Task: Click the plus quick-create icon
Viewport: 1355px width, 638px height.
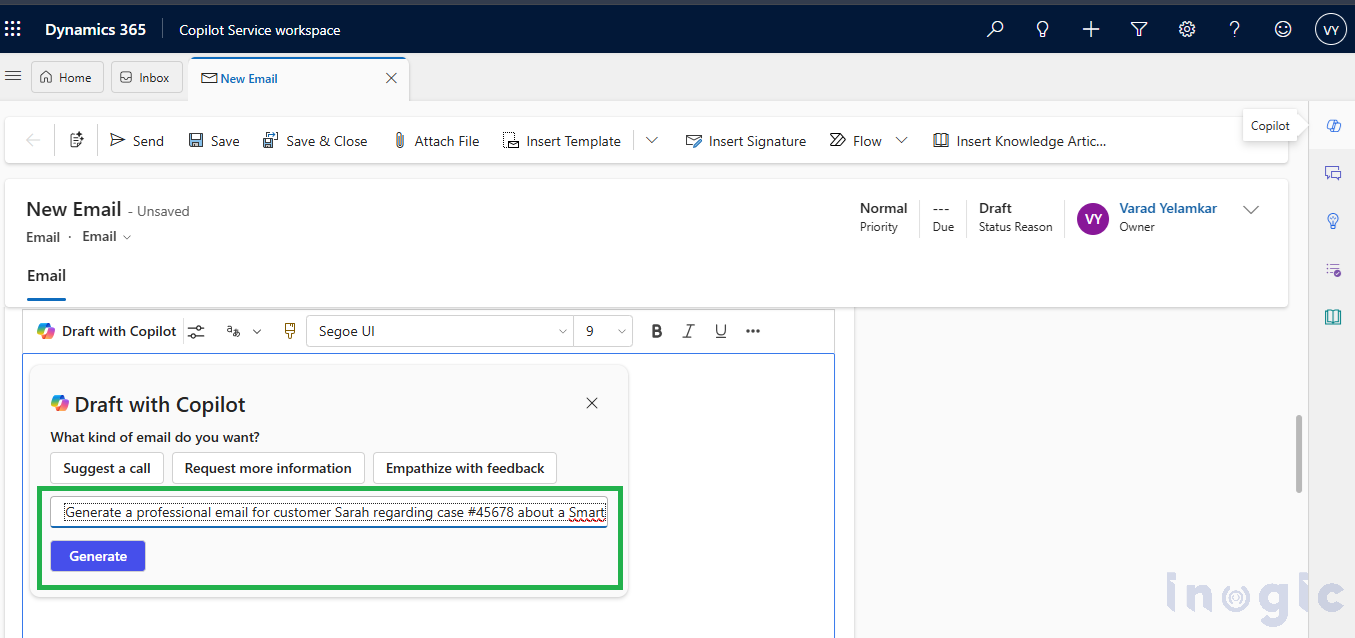Action: click(1091, 30)
